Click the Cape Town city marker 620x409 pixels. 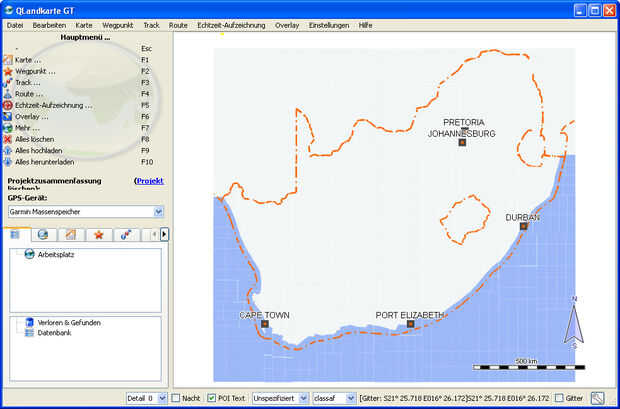[265, 324]
